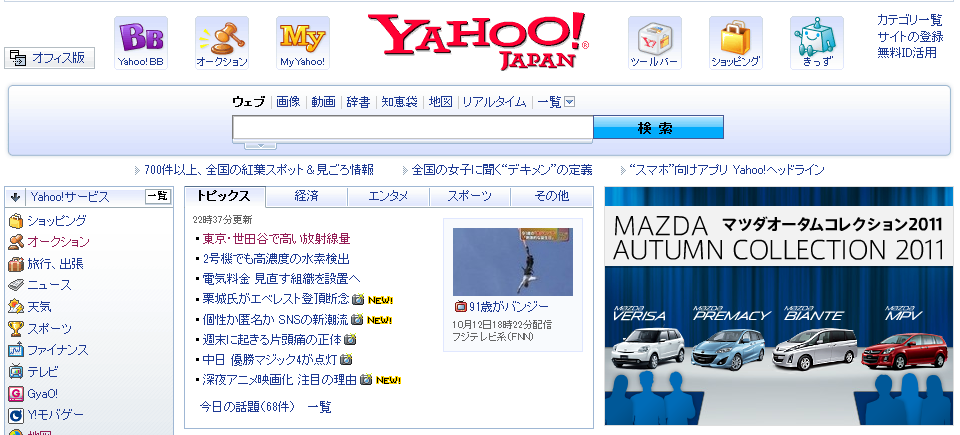Viewport: 960px width, 435px height.
Task: Collapse the Yahoo!サービス panel arrow
Action: (16, 197)
